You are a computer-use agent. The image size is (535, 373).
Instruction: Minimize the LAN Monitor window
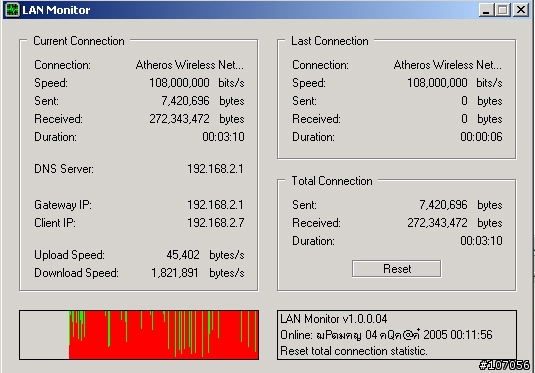[487, 10]
